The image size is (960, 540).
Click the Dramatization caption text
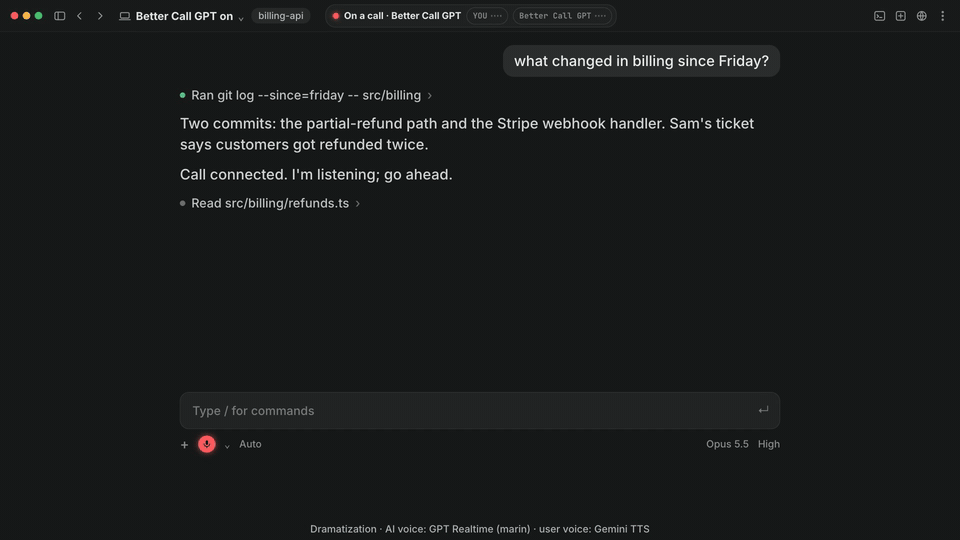[x=479, y=529]
